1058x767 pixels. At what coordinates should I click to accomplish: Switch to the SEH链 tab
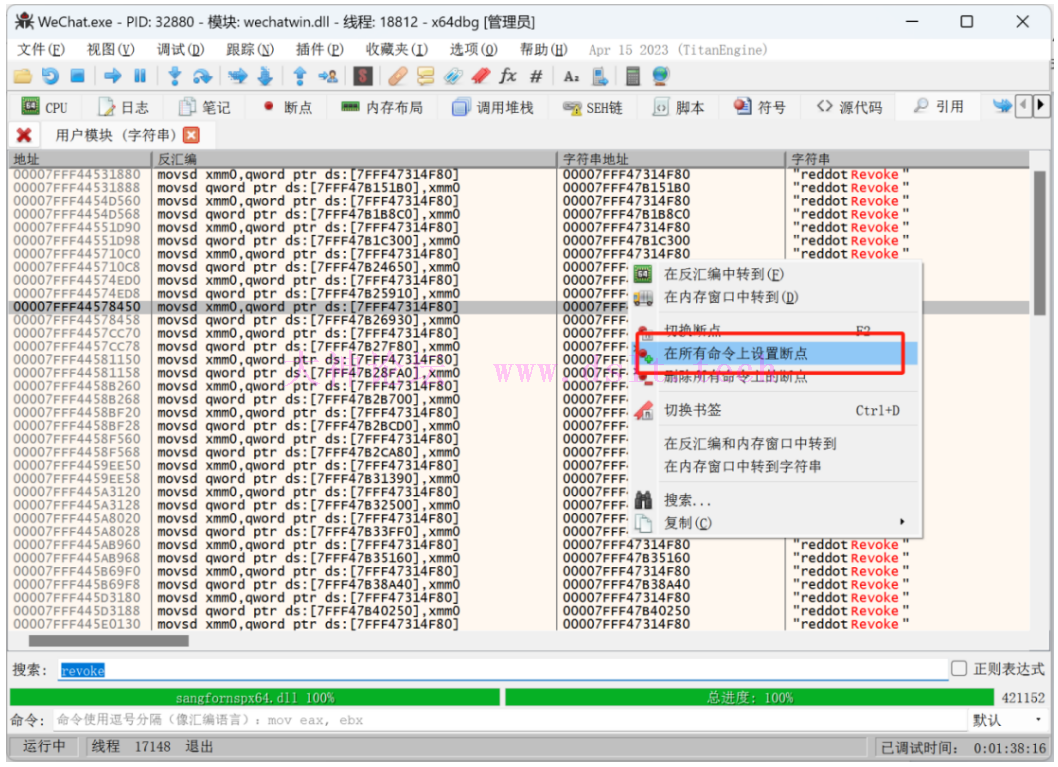click(x=593, y=107)
